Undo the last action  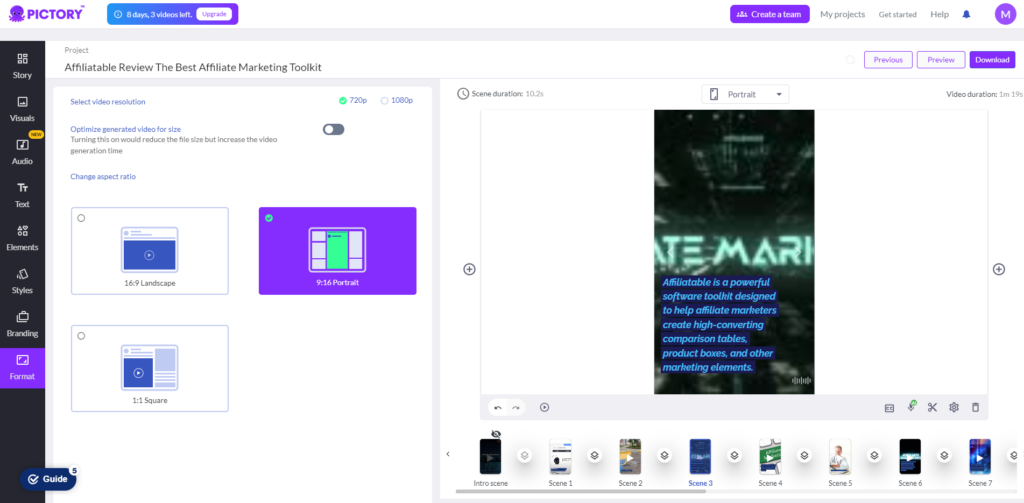498,407
